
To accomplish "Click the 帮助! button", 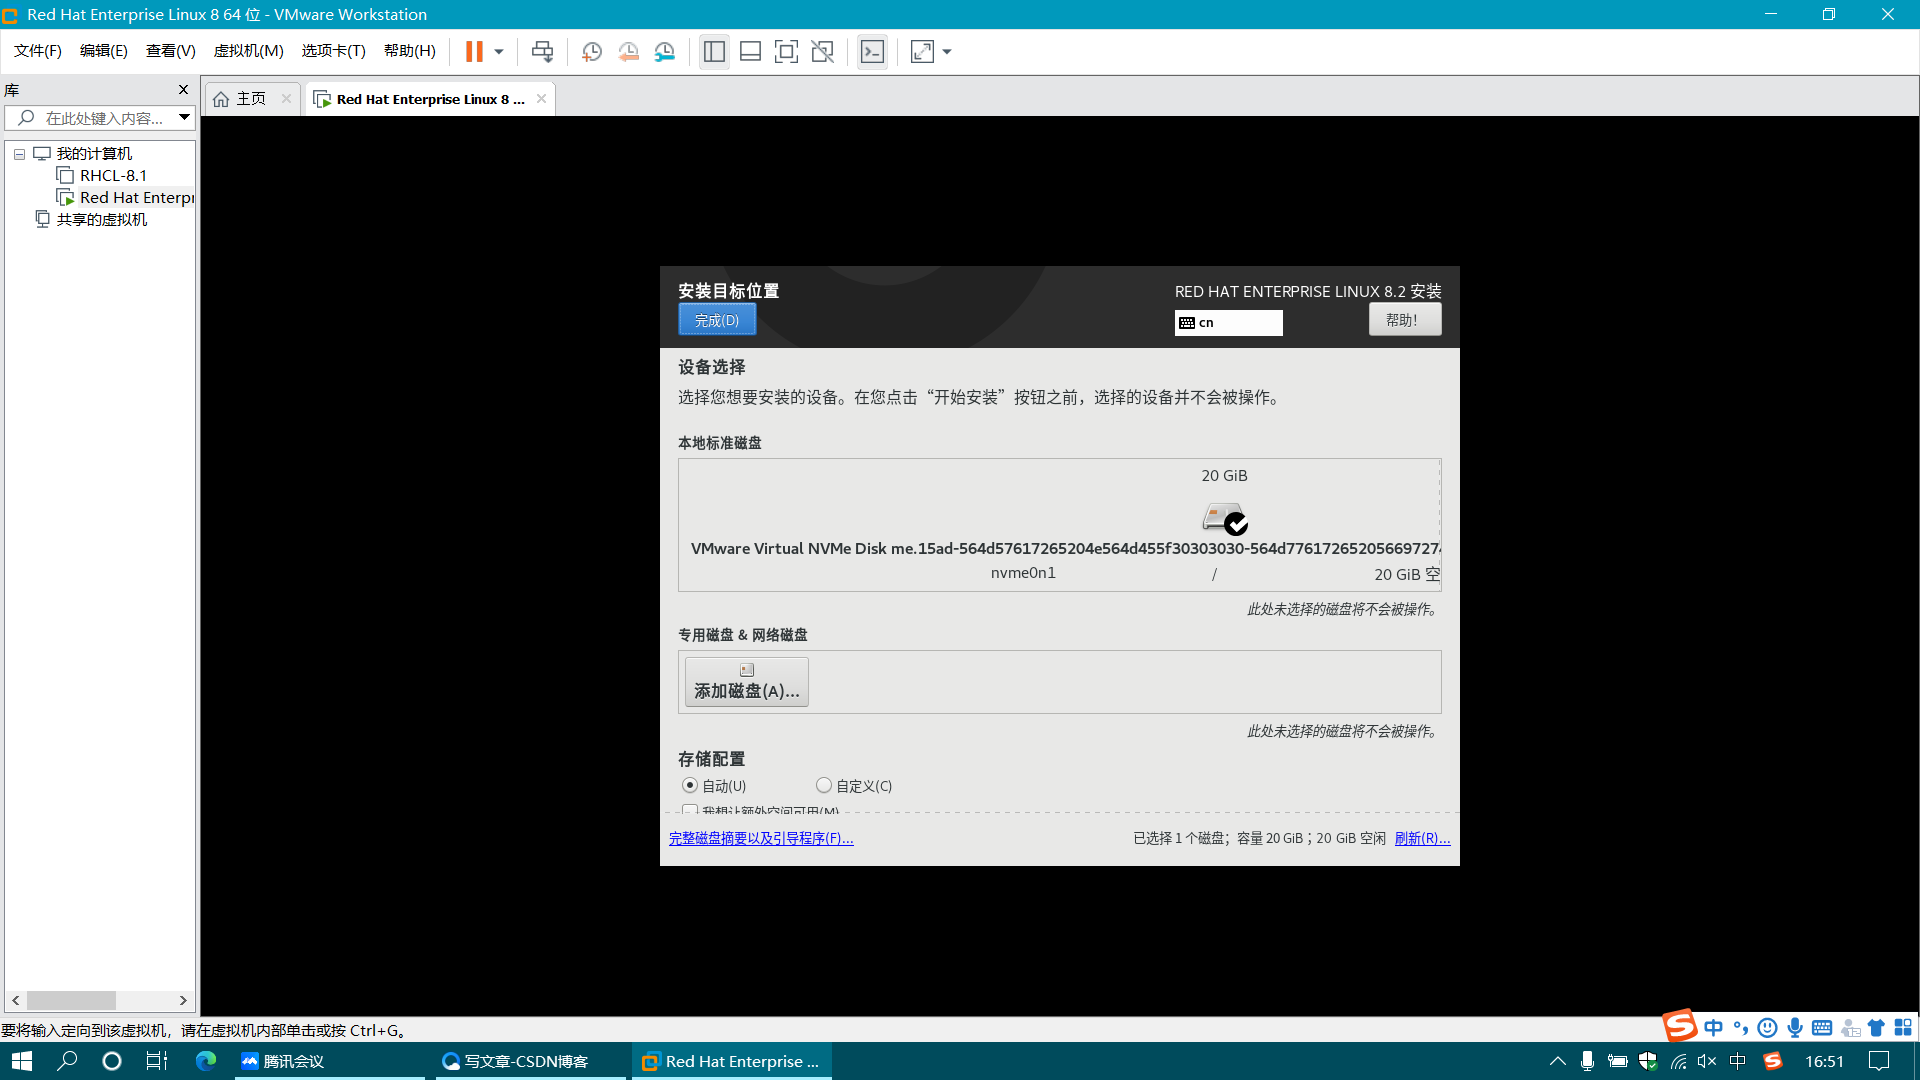I will [1405, 320].
